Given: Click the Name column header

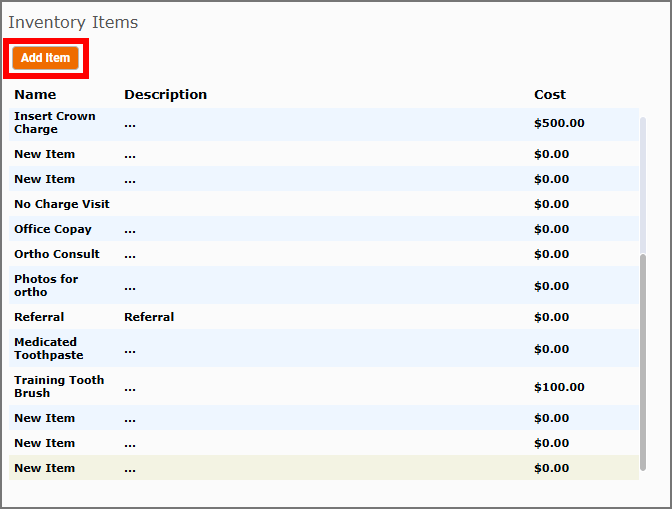Looking at the screenshot, I should [35, 95].
